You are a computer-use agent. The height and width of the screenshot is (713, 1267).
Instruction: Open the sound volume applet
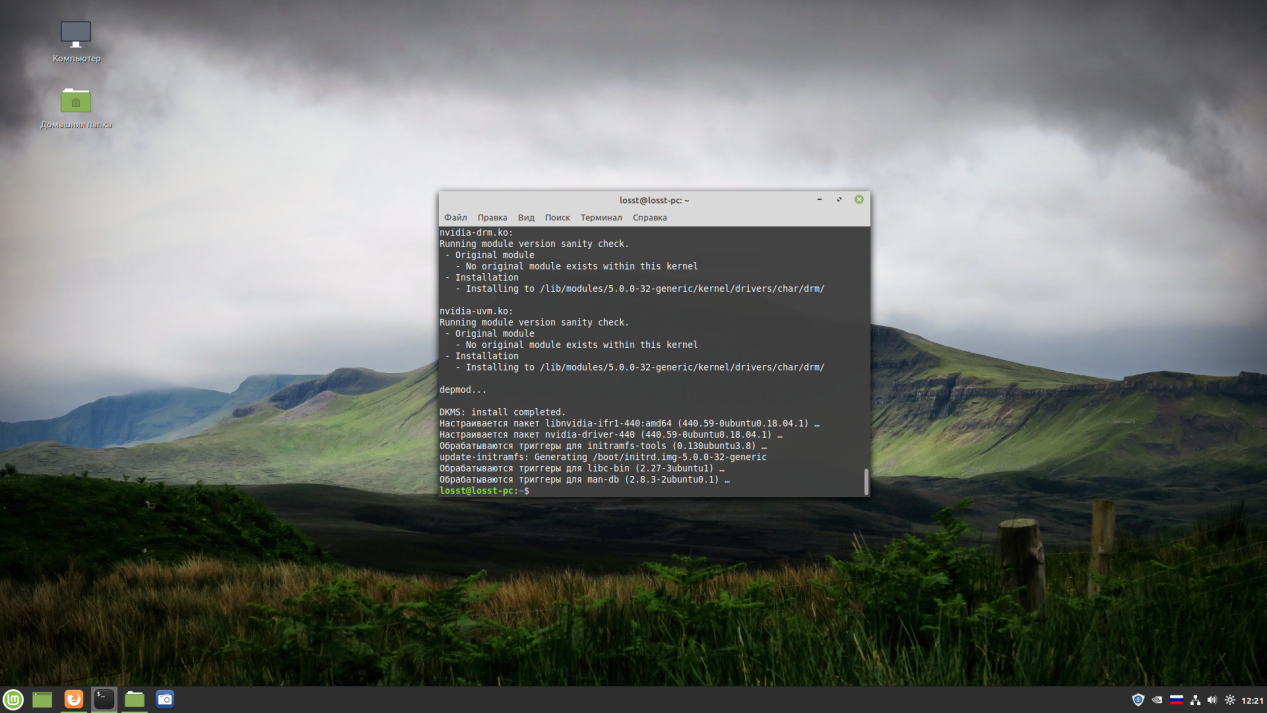pyautogui.click(x=1212, y=700)
